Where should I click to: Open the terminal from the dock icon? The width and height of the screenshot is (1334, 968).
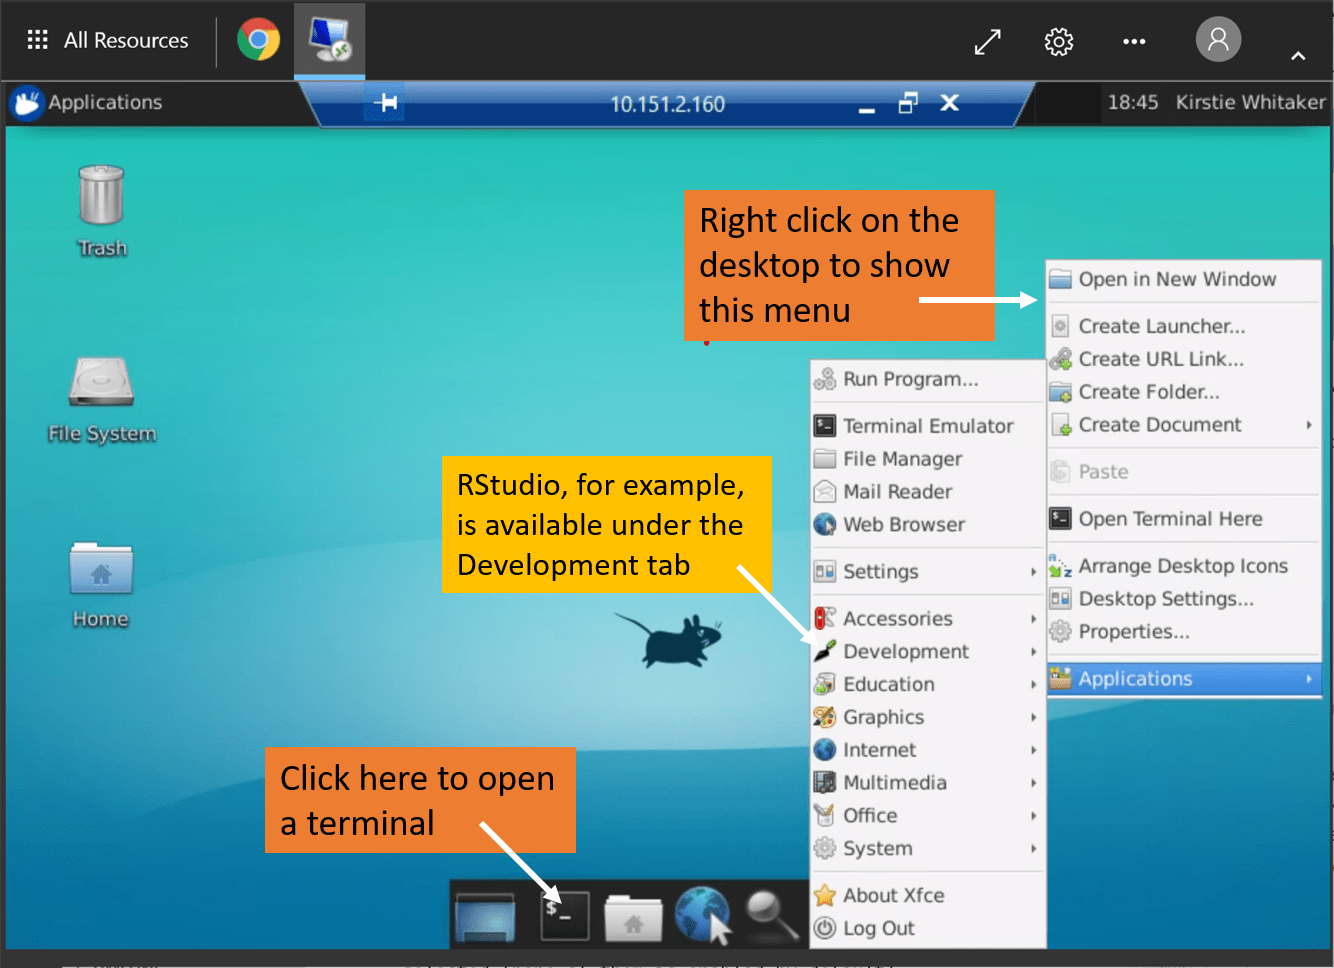click(x=565, y=915)
